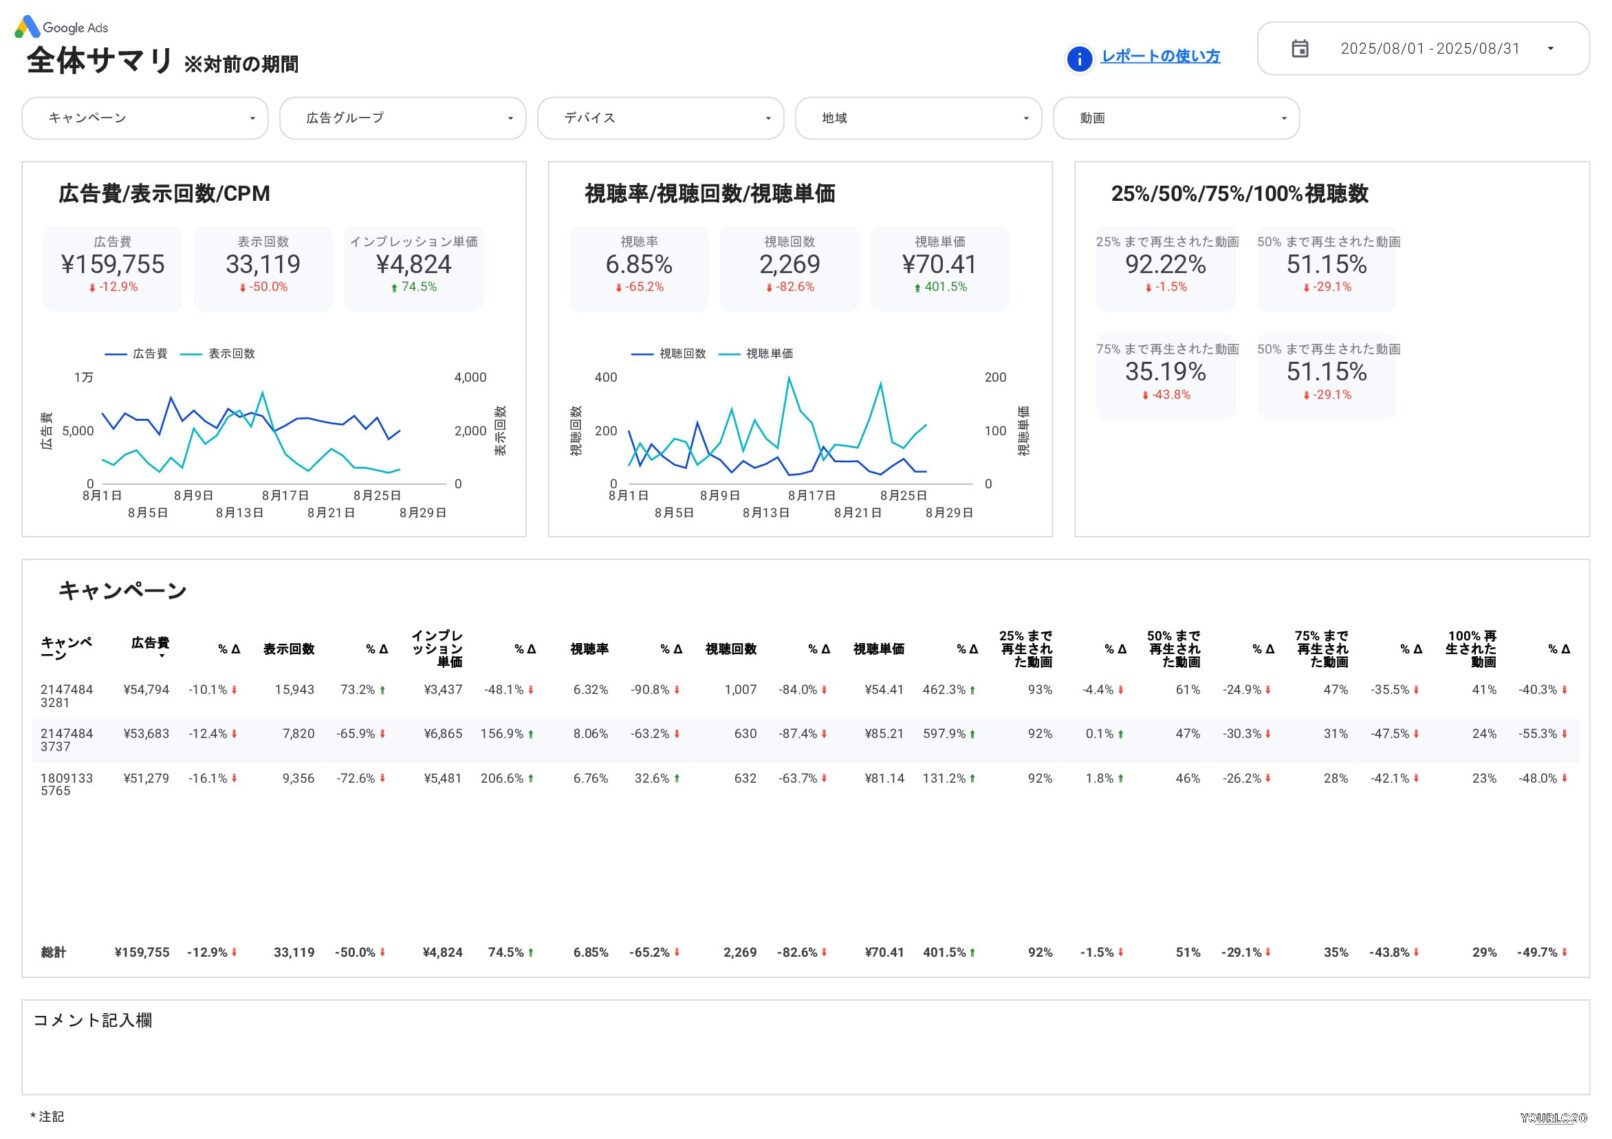The width and height of the screenshot is (1612, 1139).
Task: Click the green increase arrow beside 401.5%
Action: 917,286
